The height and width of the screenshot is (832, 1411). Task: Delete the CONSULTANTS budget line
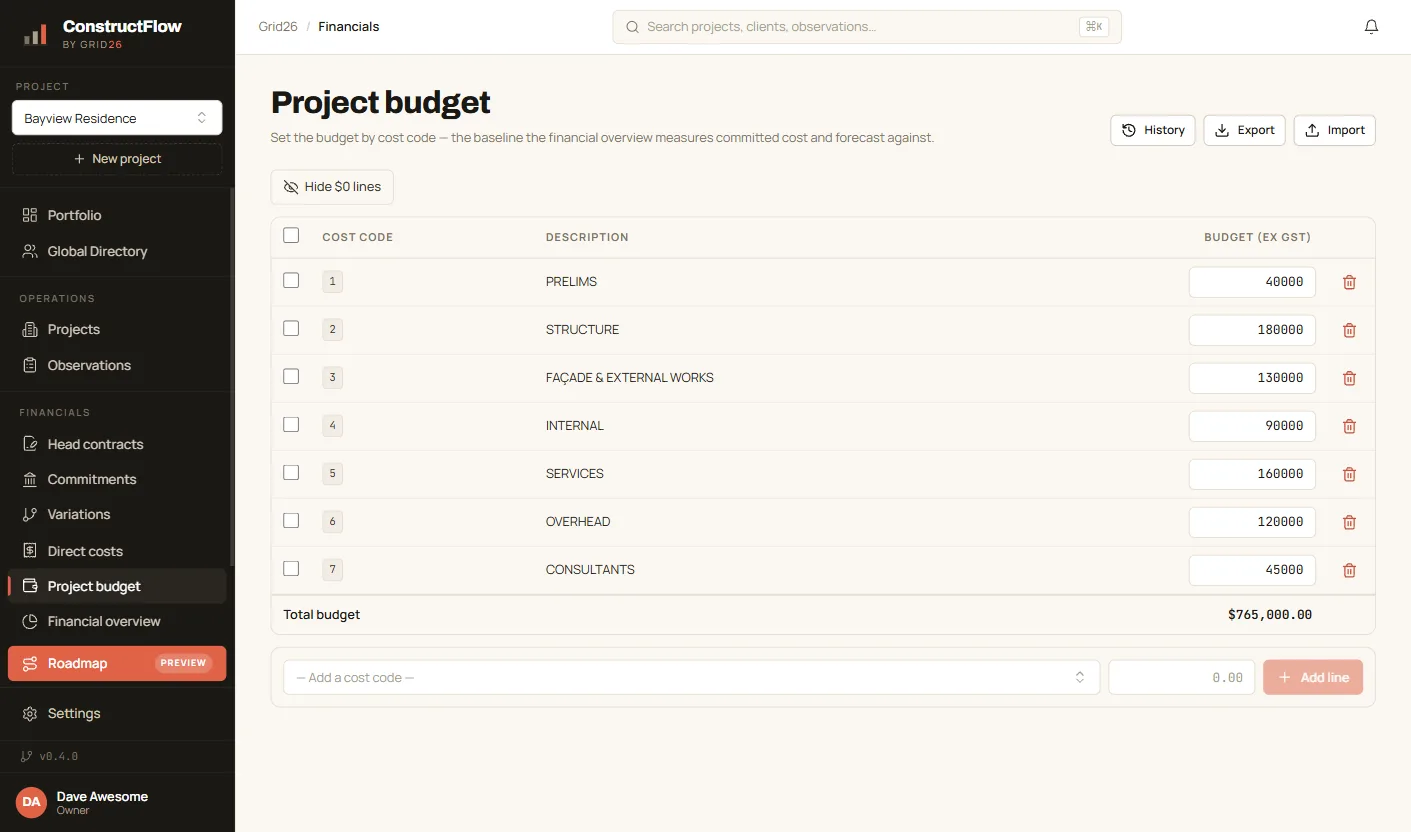point(1349,570)
